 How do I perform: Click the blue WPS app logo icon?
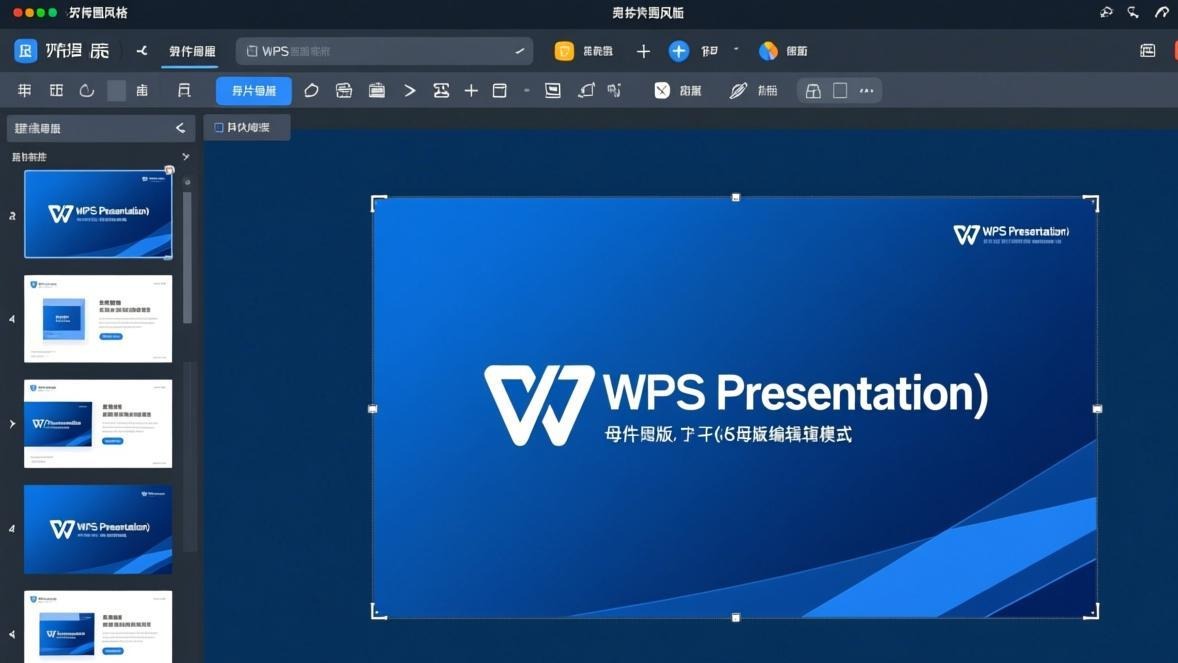click(x=26, y=50)
